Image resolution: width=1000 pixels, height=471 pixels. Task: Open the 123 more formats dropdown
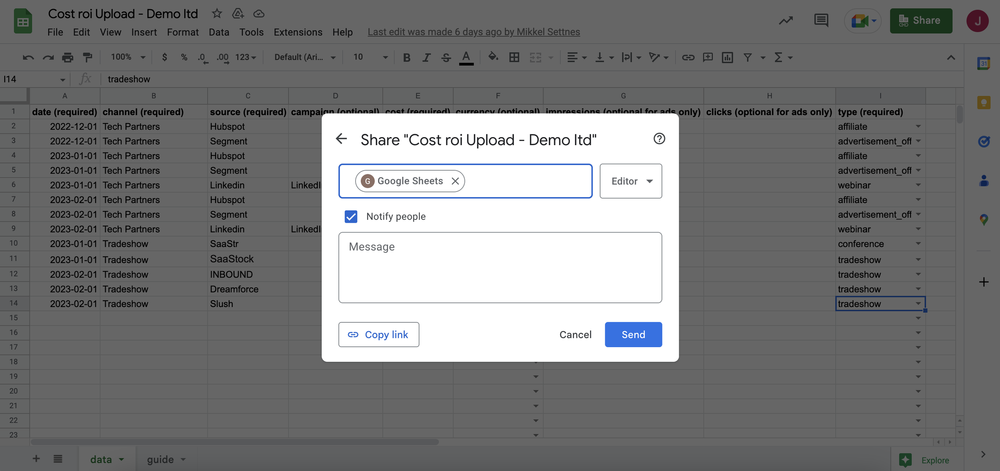(246, 57)
